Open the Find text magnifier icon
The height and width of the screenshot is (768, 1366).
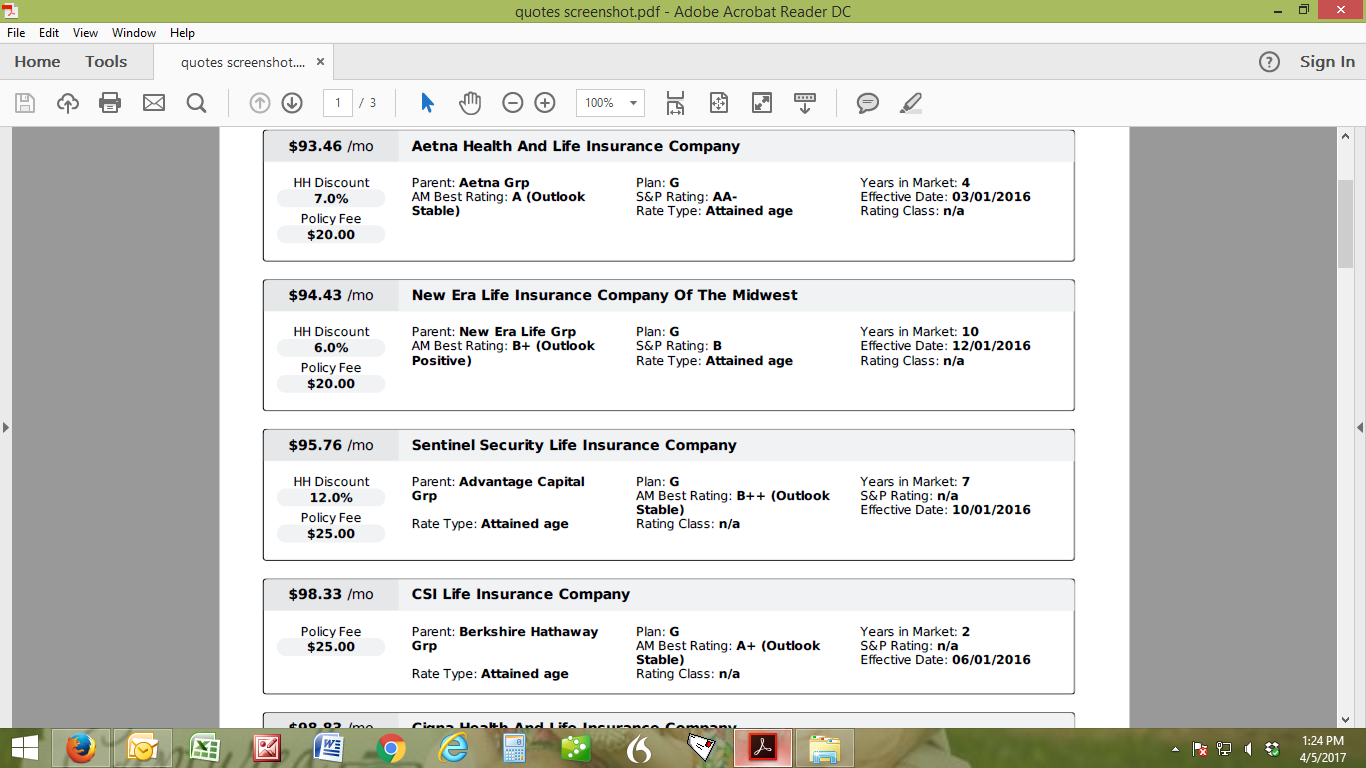pos(197,102)
